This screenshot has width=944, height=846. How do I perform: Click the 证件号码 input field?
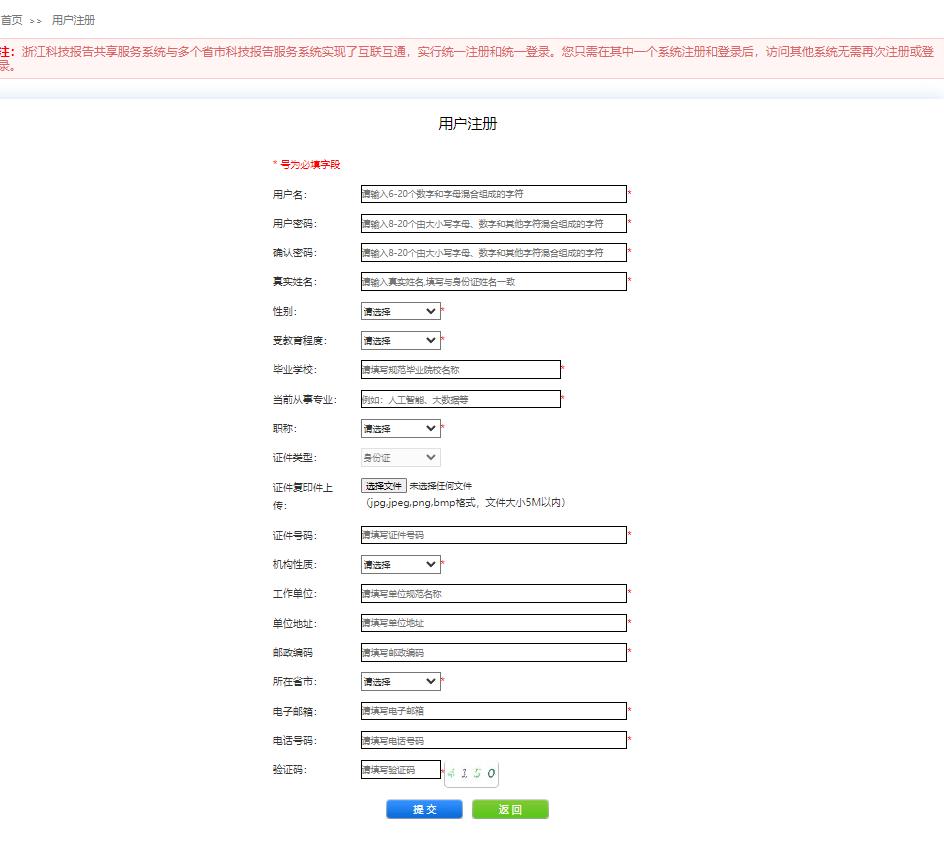pyautogui.click(x=493, y=535)
